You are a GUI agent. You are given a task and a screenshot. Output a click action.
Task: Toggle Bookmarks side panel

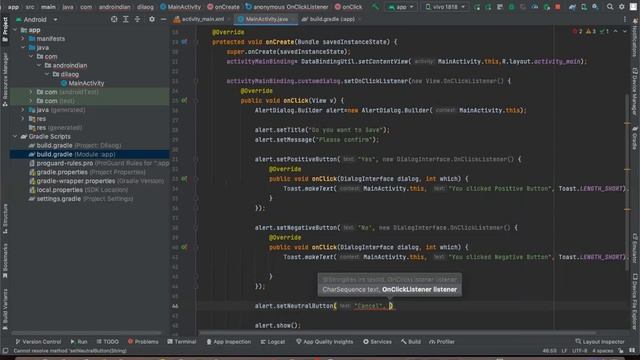[5, 260]
